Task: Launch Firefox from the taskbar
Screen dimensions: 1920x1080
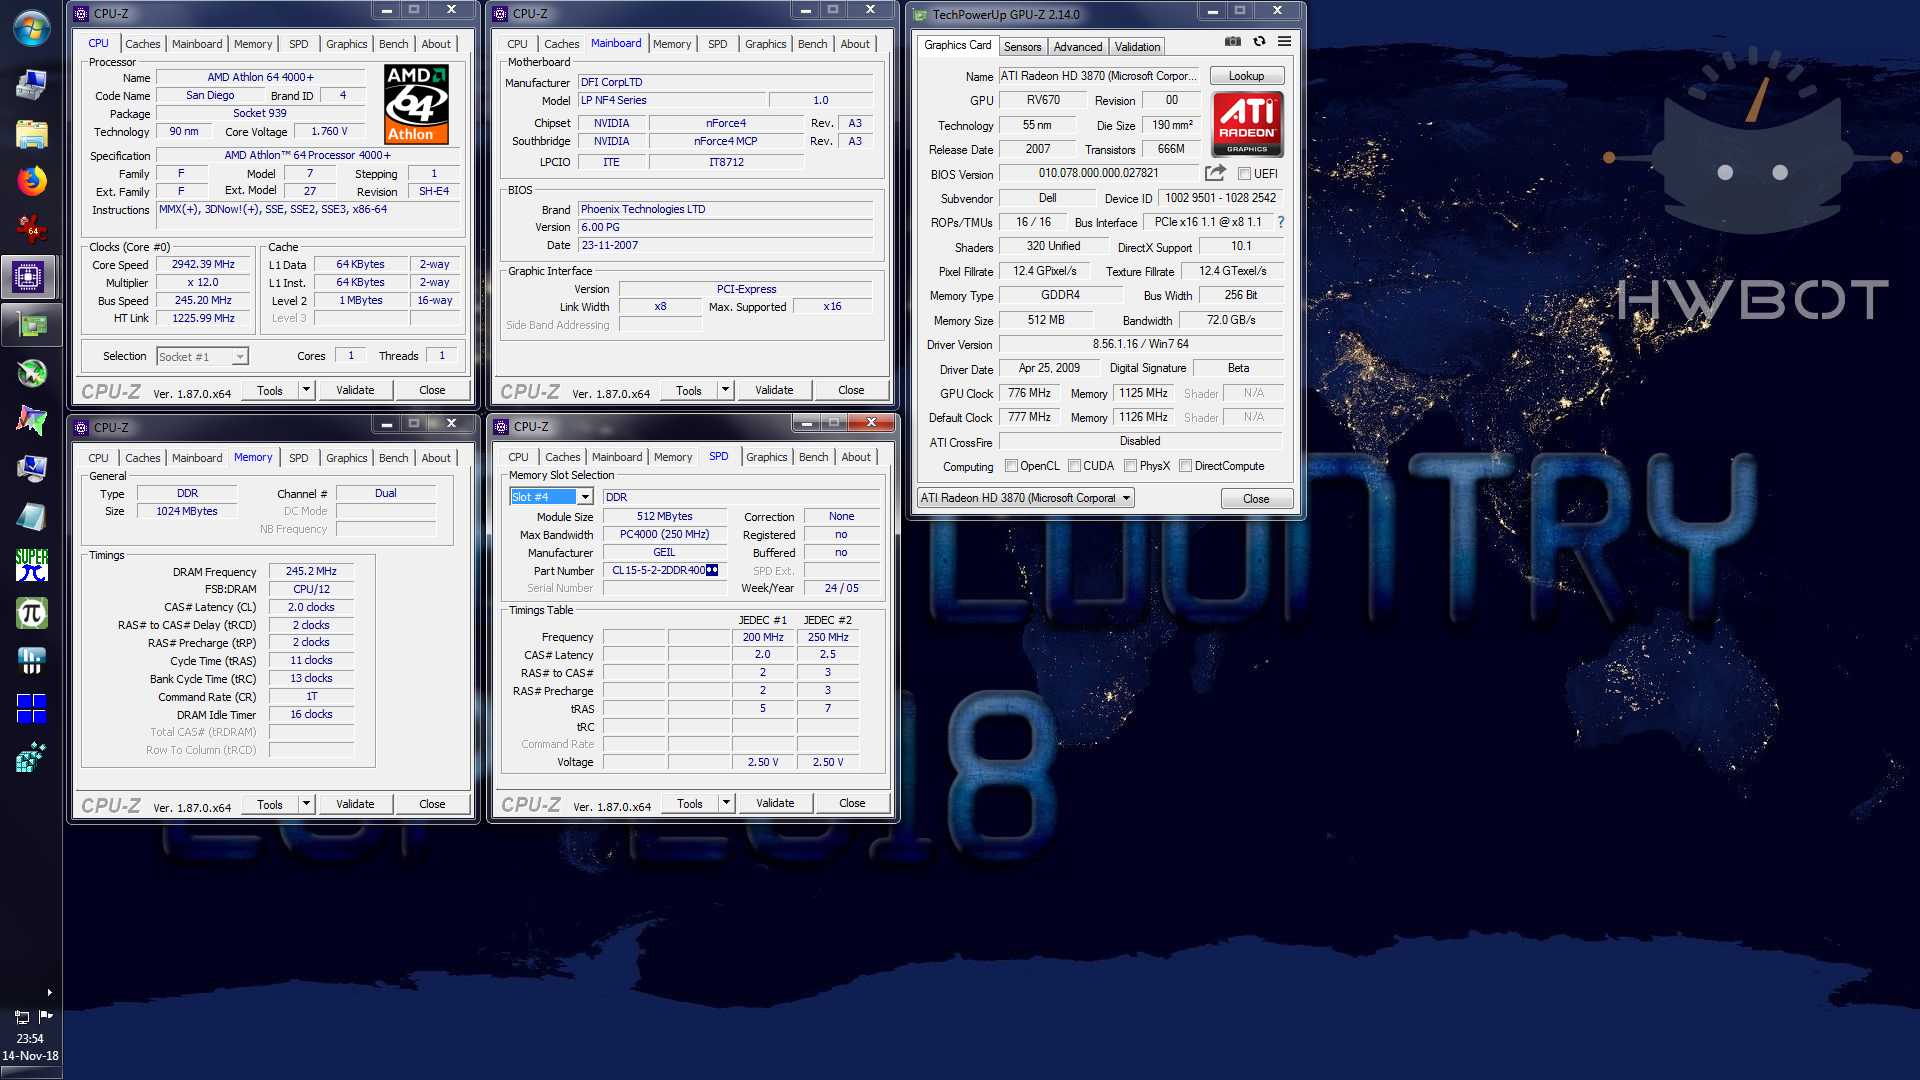Action: coord(31,181)
